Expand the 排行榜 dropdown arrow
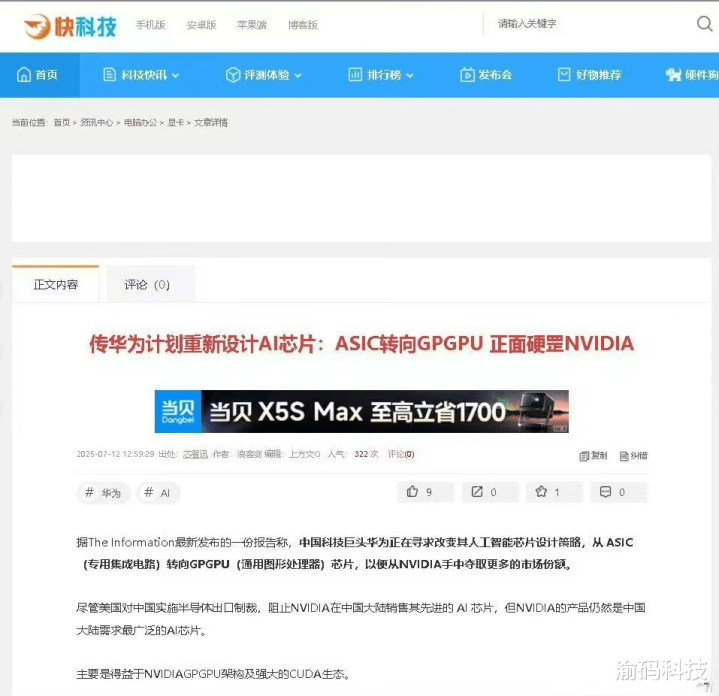The image size is (719, 696). (409, 76)
